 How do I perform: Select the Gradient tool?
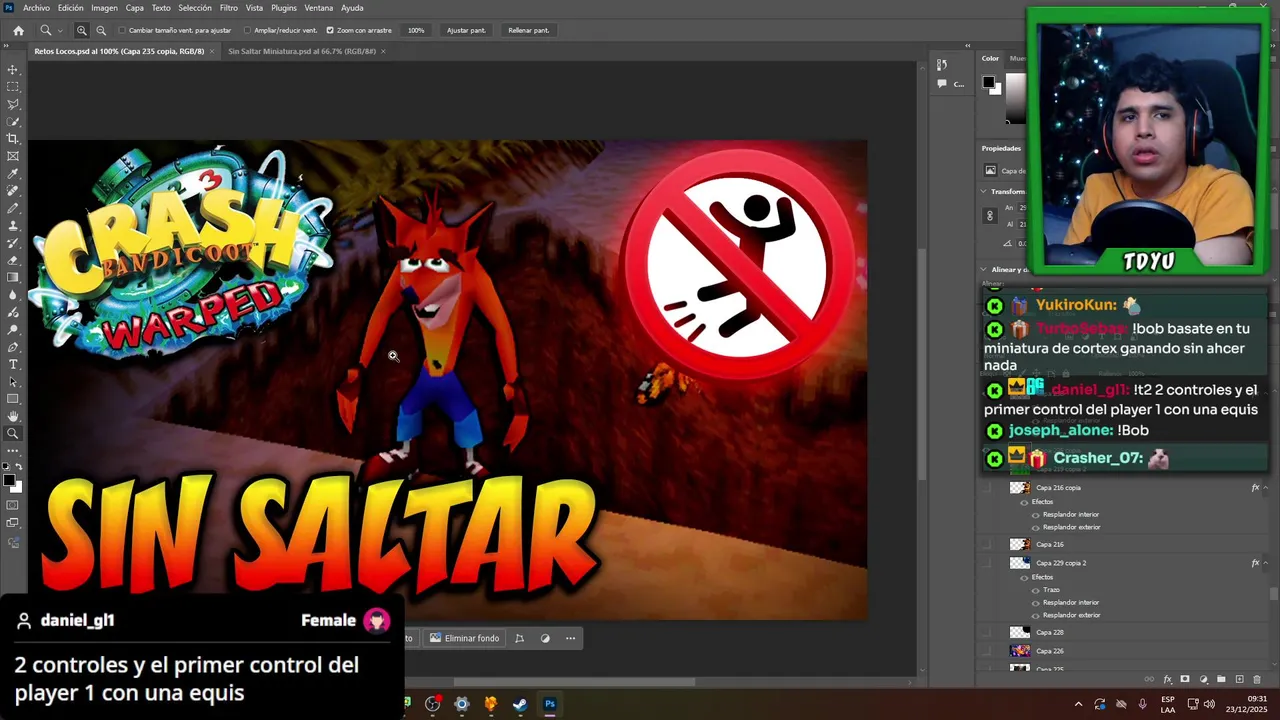[x=13, y=278]
